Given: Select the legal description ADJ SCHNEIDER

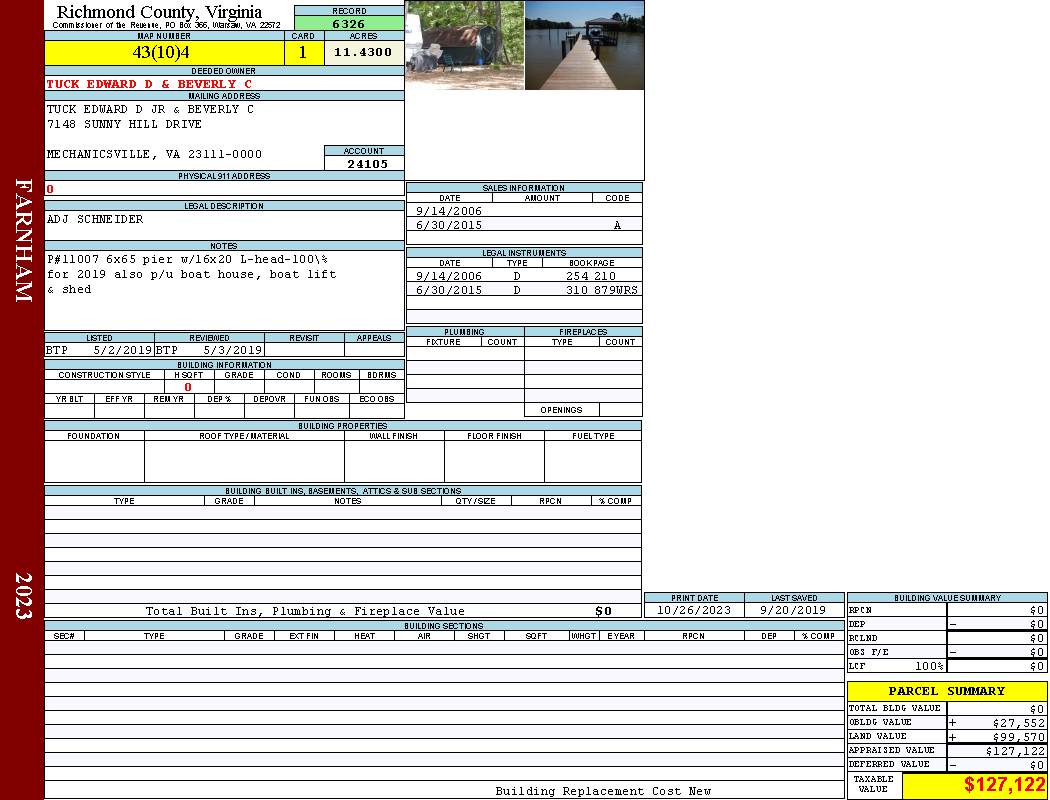Looking at the screenshot, I should pos(95,219).
